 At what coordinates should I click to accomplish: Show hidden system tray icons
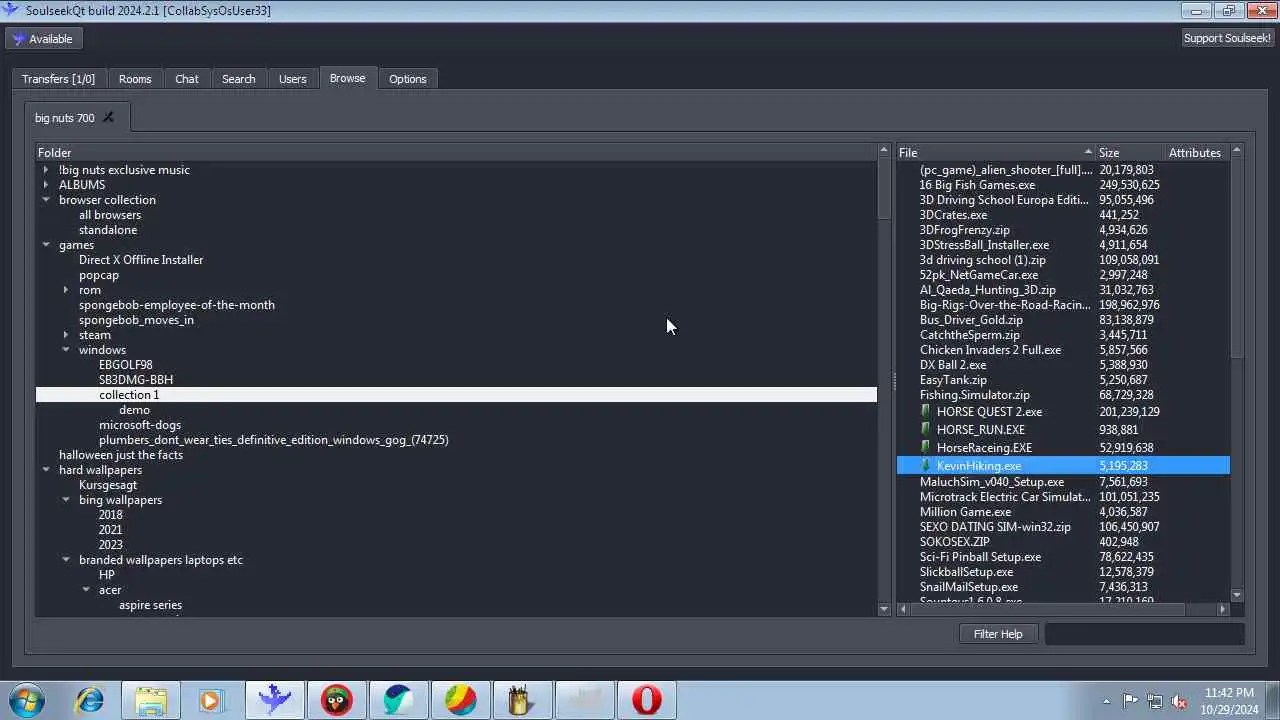1106,701
